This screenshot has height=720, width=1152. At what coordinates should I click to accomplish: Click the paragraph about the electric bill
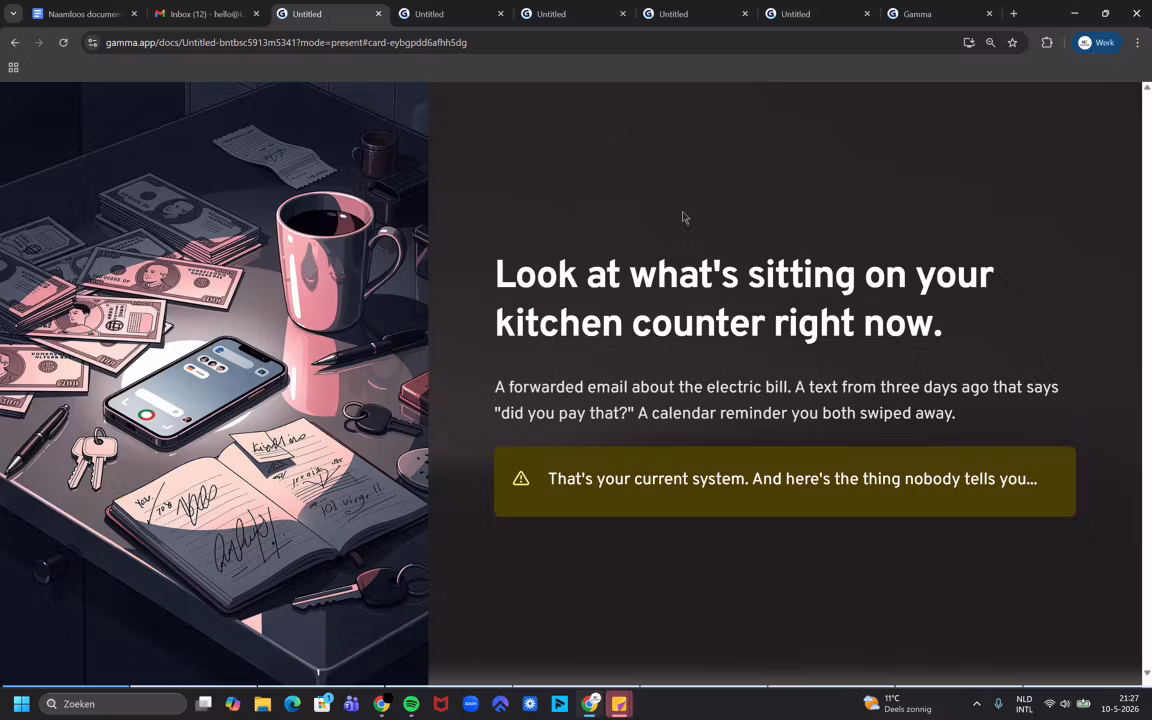777,400
